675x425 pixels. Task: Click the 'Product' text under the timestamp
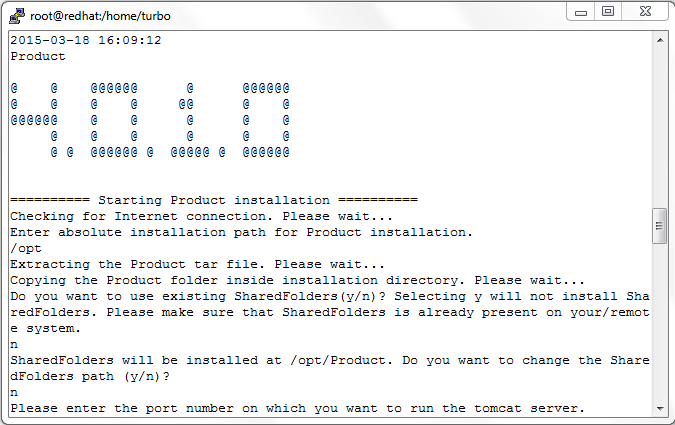click(38, 56)
